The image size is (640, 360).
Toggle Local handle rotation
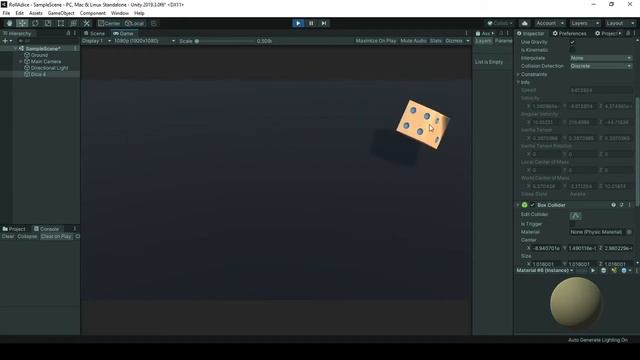pyautogui.click(x=134, y=23)
